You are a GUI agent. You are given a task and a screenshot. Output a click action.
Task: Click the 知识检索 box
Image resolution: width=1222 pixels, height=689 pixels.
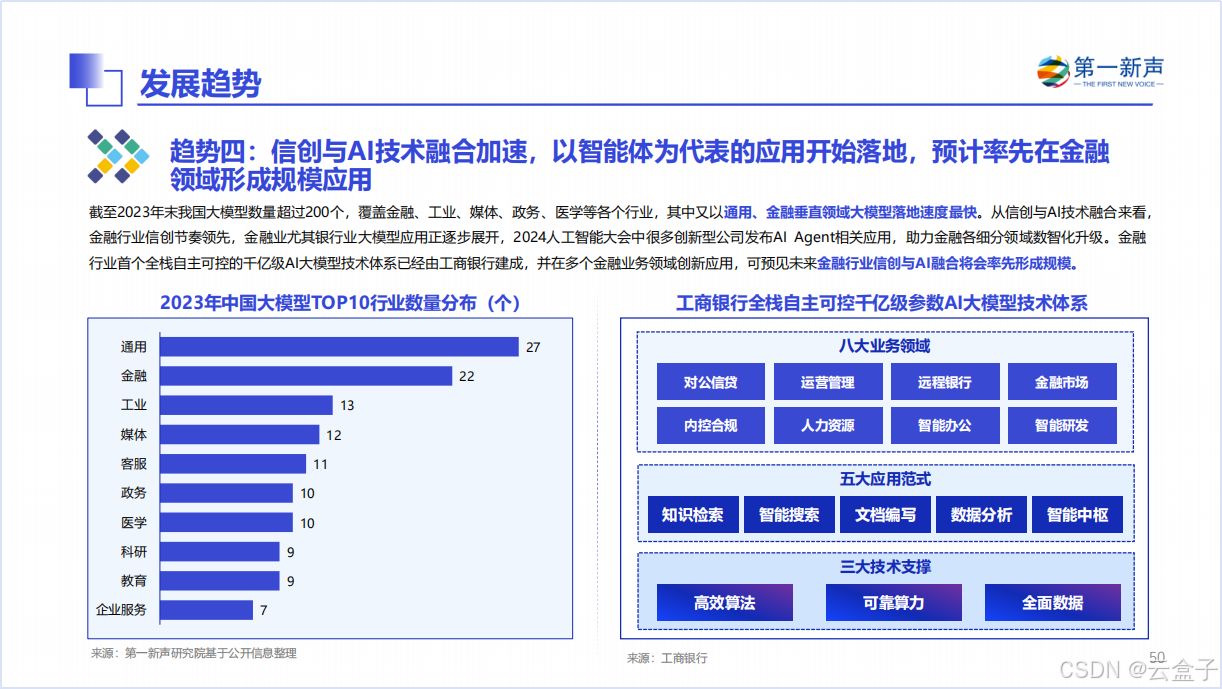point(693,515)
